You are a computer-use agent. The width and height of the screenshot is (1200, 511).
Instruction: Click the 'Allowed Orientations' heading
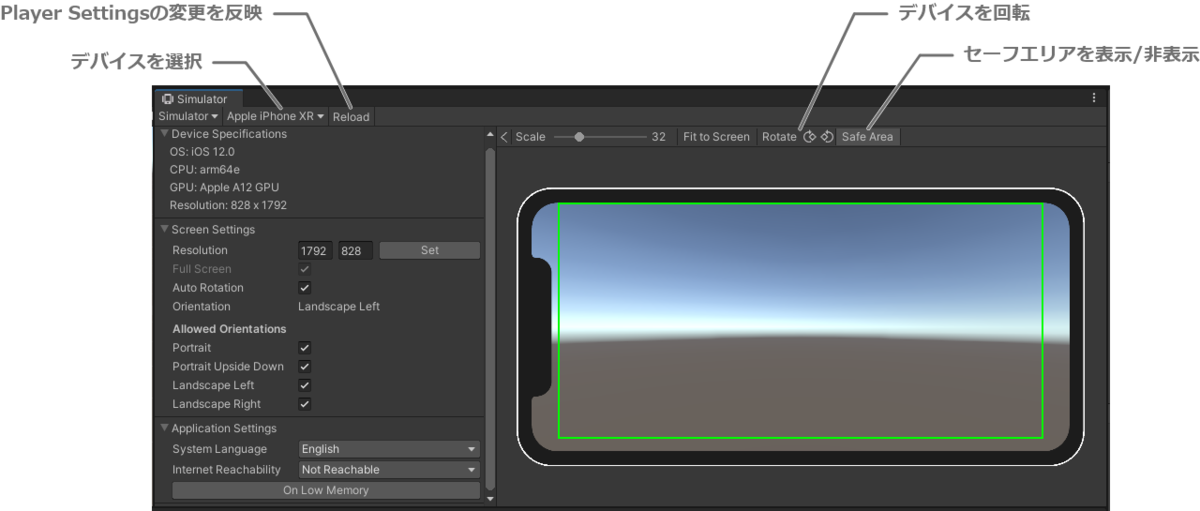coord(229,329)
